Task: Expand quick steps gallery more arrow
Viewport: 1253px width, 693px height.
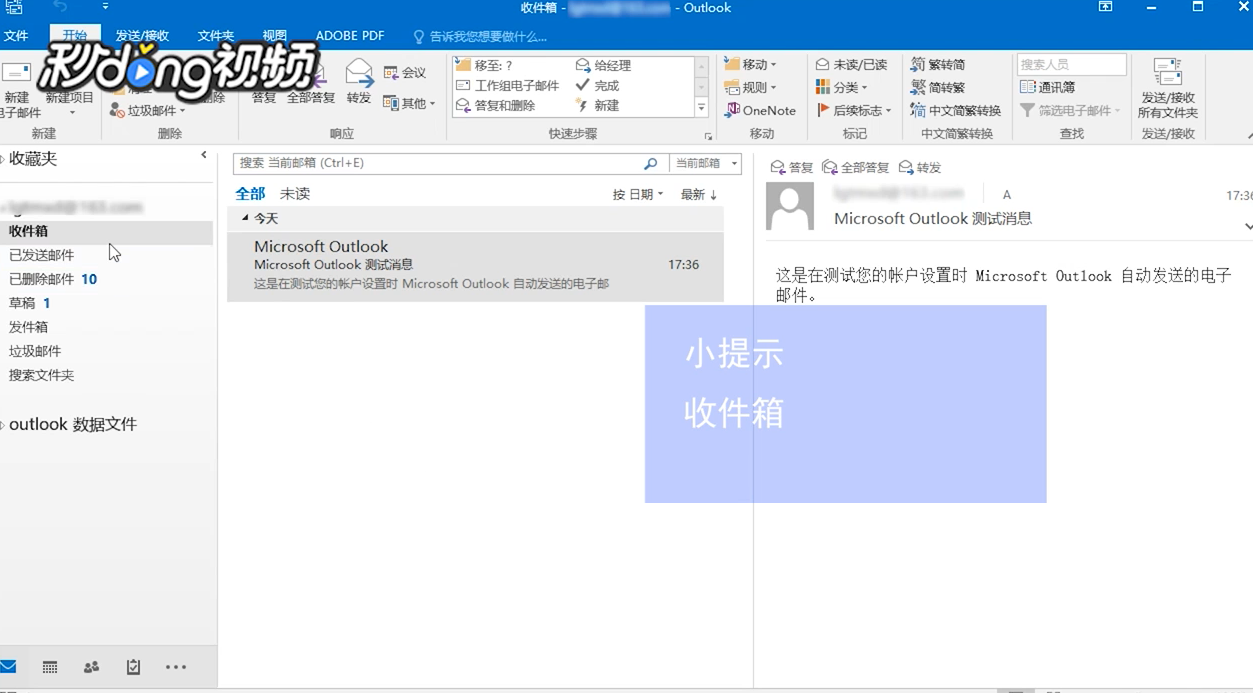Action: [702, 107]
